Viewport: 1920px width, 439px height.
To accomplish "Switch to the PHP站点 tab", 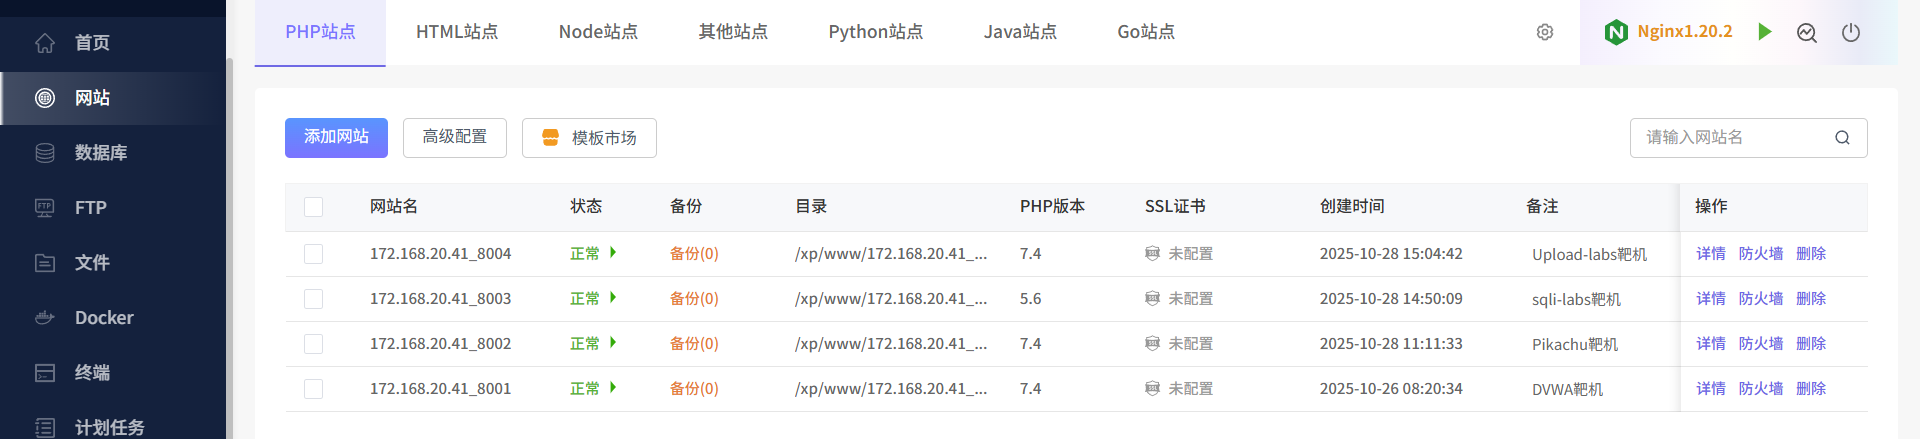I will pos(320,32).
